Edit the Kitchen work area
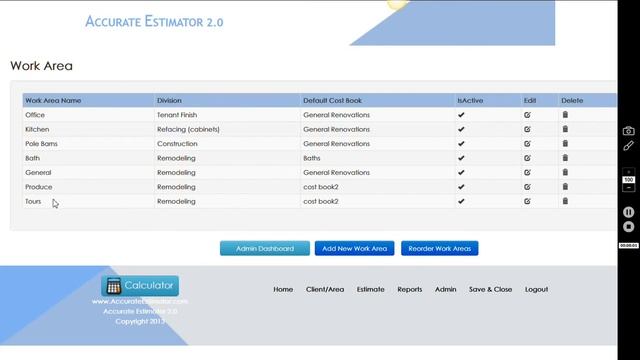 pos(527,129)
